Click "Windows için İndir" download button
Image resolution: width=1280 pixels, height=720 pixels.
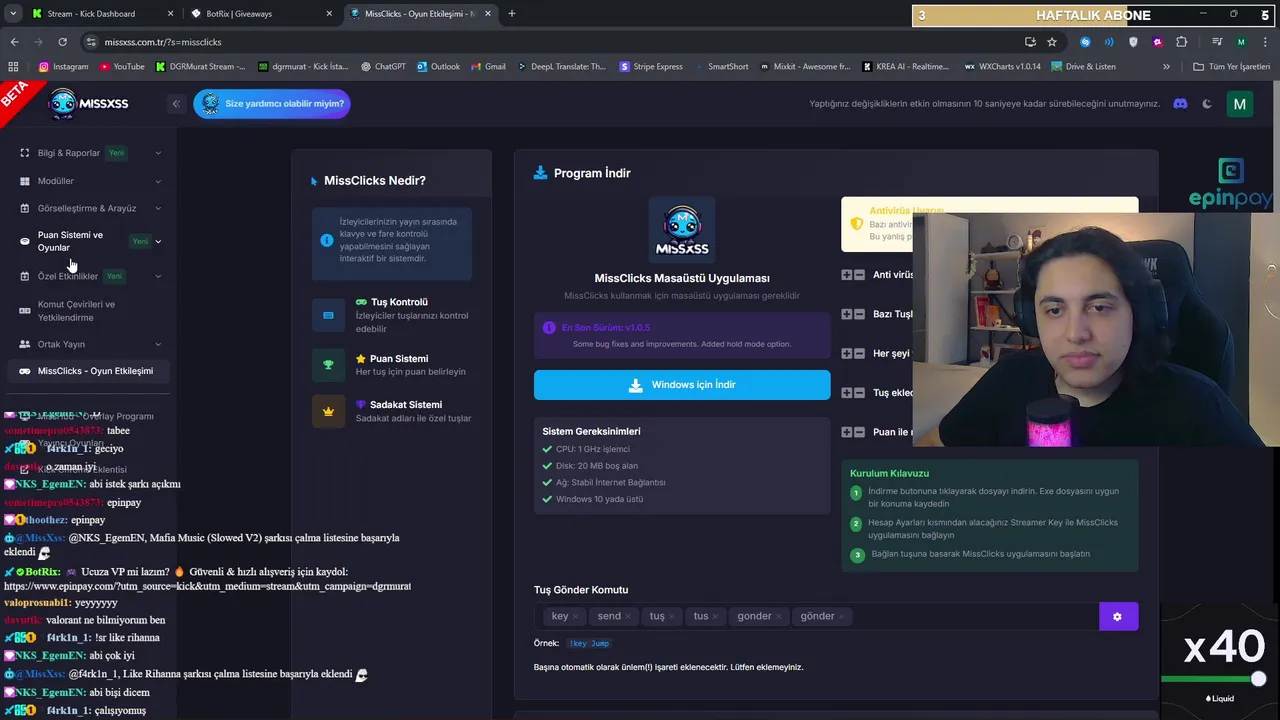point(682,385)
